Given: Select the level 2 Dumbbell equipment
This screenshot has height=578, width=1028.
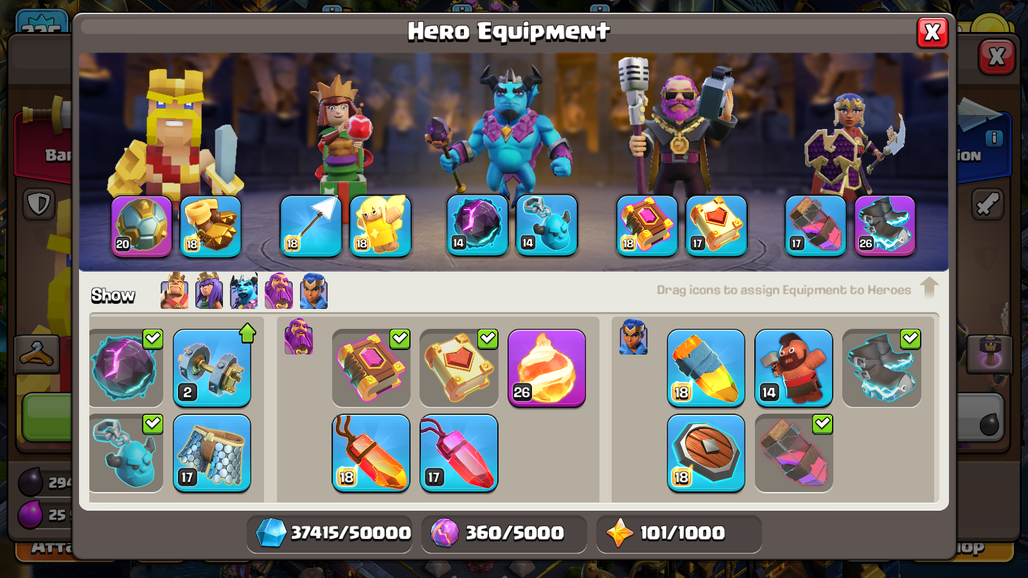Looking at the screenshot, I should pos(212,368).
